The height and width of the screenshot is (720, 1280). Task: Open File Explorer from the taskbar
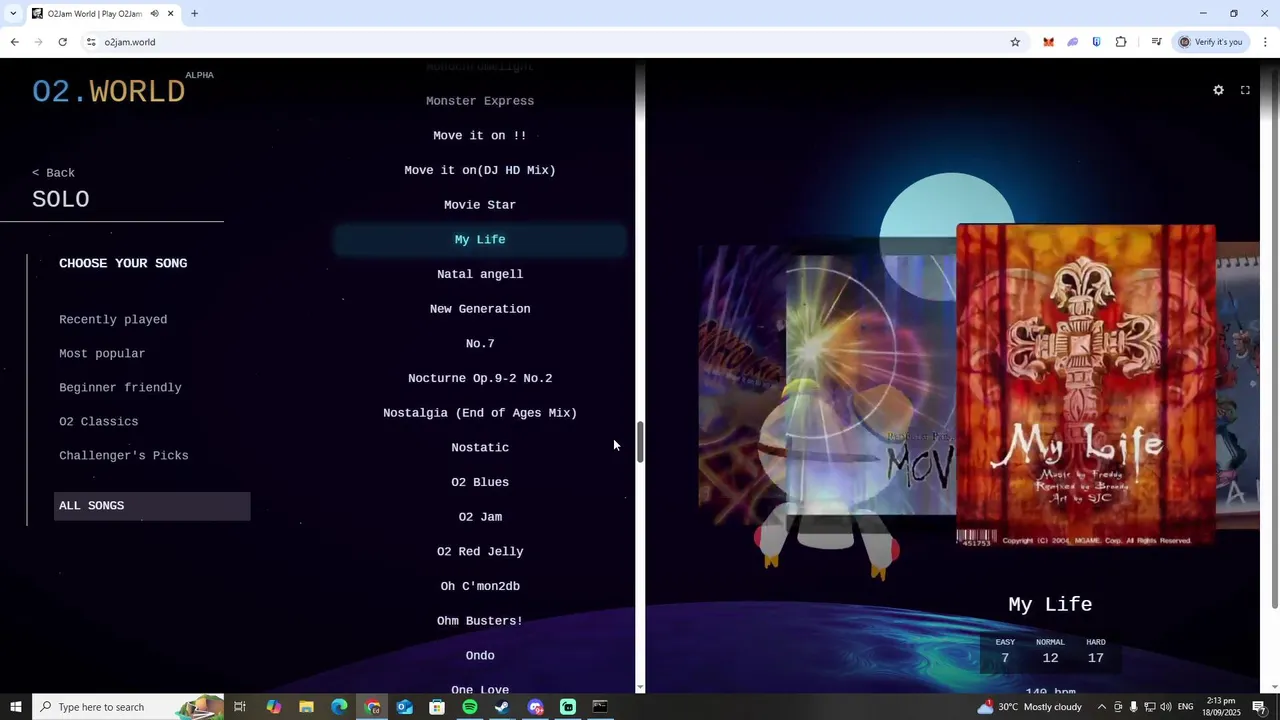click(x=306, y=707)
